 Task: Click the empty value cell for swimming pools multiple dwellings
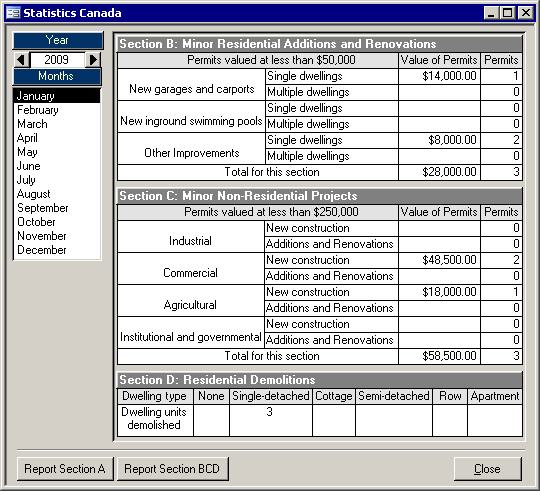tap(439, 124)
